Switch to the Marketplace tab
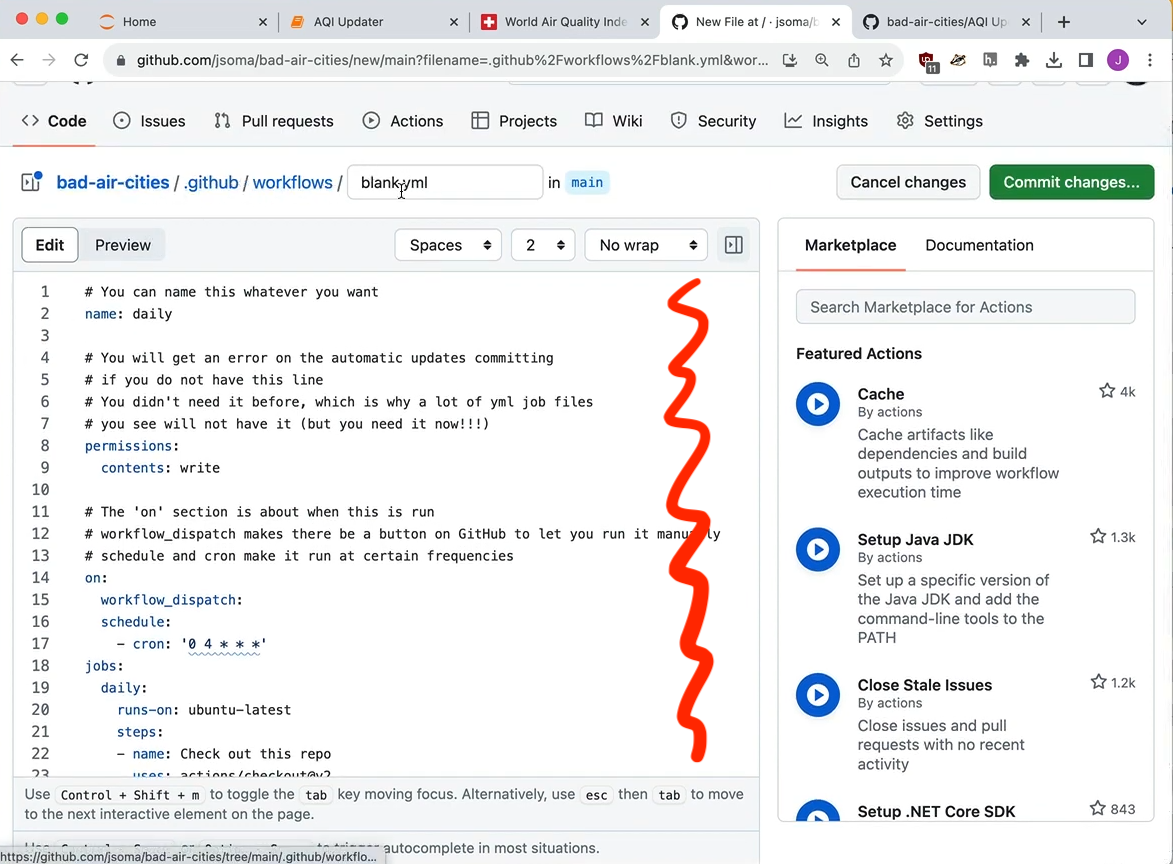This screenshot has width=1173, height=864. pos(851,245)
